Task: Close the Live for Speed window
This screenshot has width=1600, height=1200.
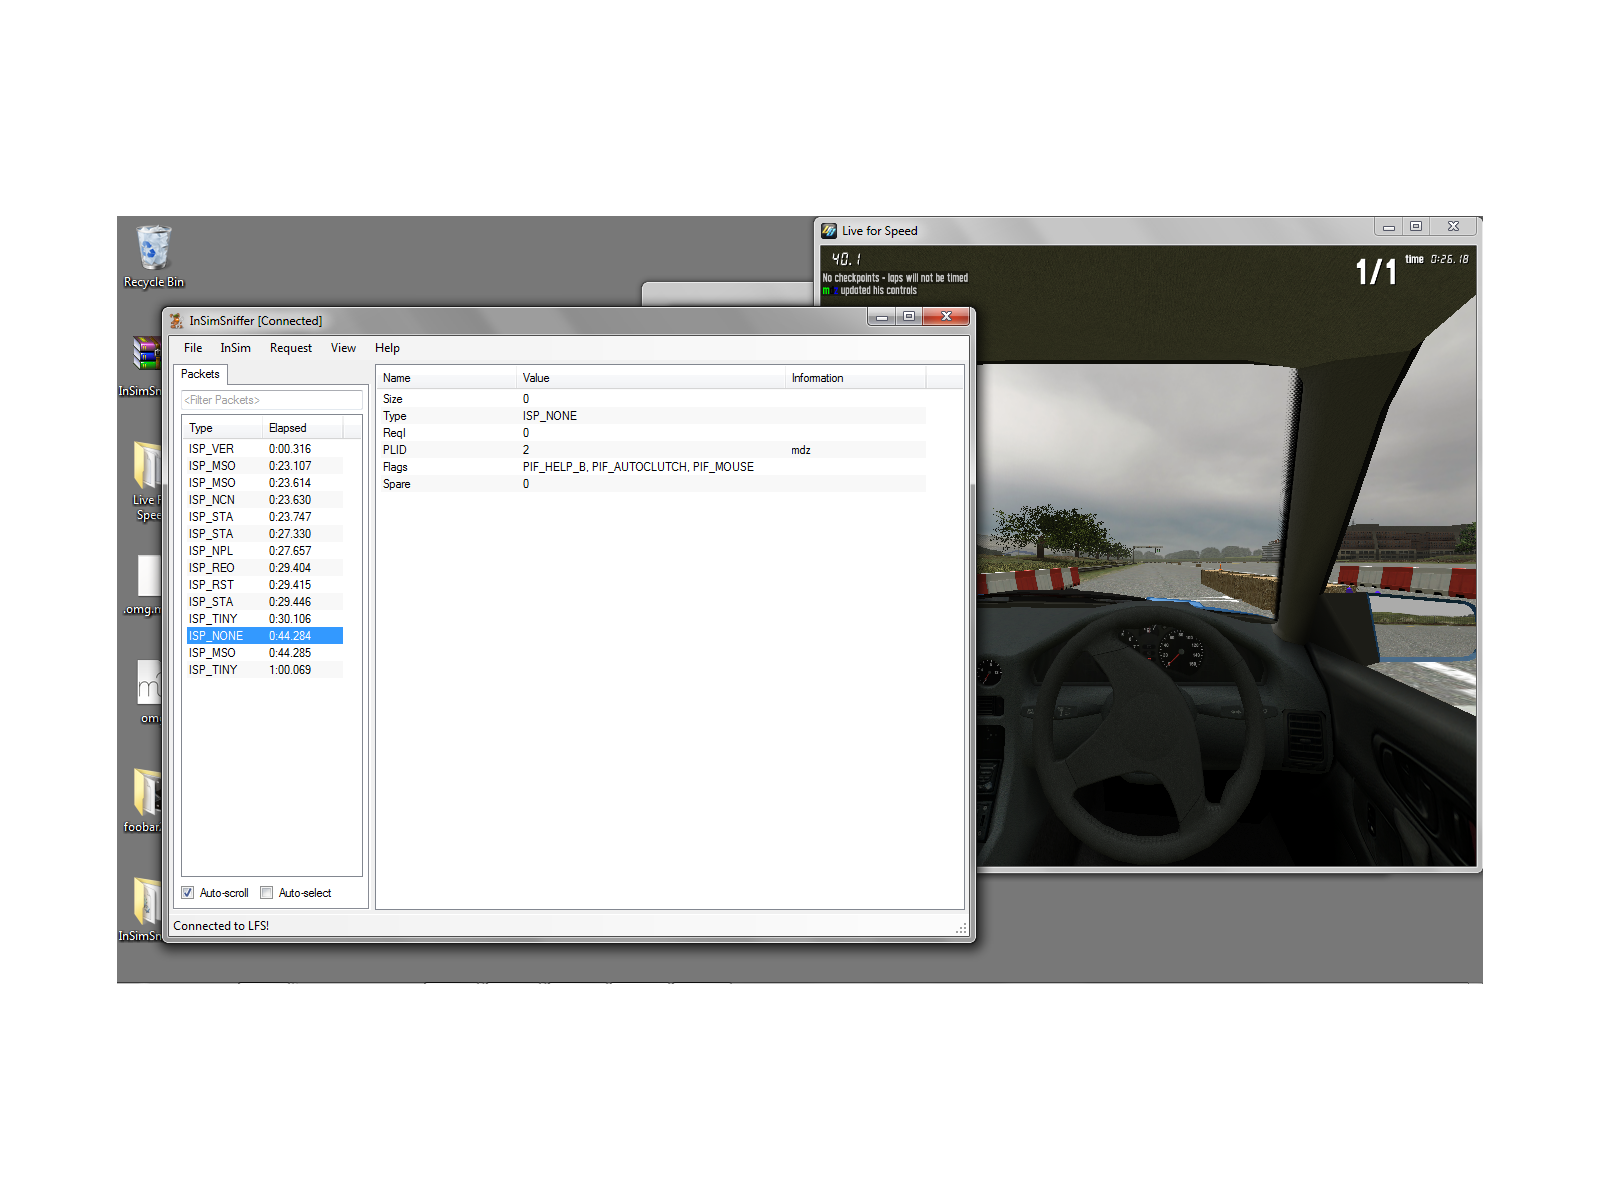Action: tap(1453, 227)
